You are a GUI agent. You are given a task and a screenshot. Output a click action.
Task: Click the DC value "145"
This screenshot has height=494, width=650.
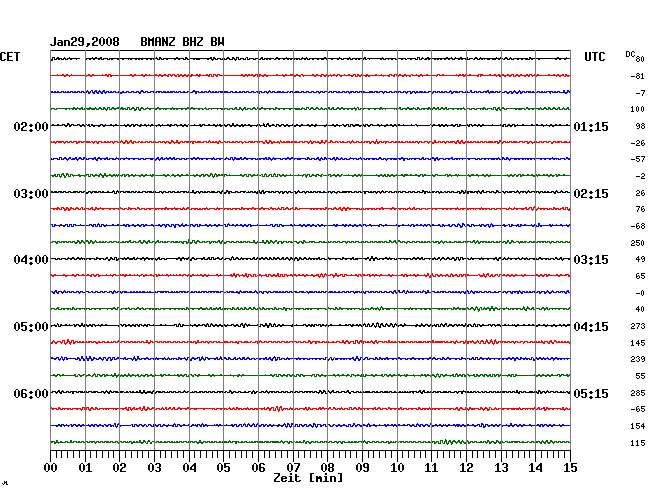tap(638, 343)
